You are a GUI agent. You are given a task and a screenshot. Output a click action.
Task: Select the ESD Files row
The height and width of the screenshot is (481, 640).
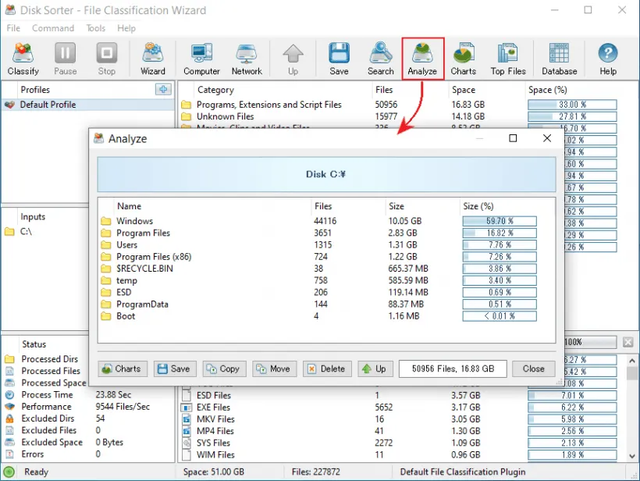pos(402,395)
